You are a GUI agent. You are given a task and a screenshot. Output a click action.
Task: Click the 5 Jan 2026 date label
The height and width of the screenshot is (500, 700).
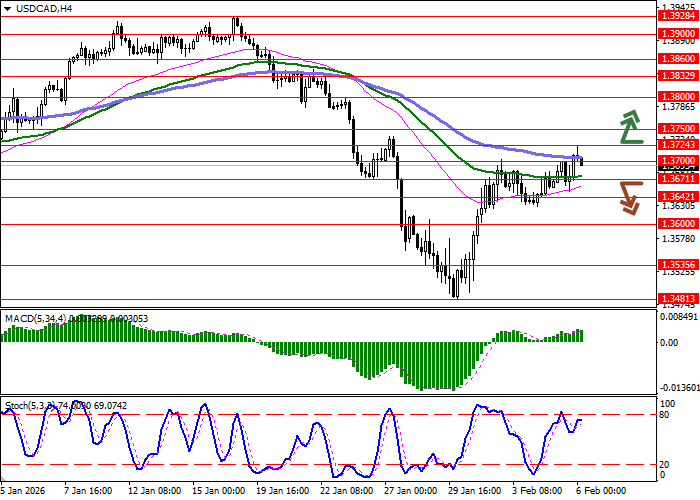(22, 491)
